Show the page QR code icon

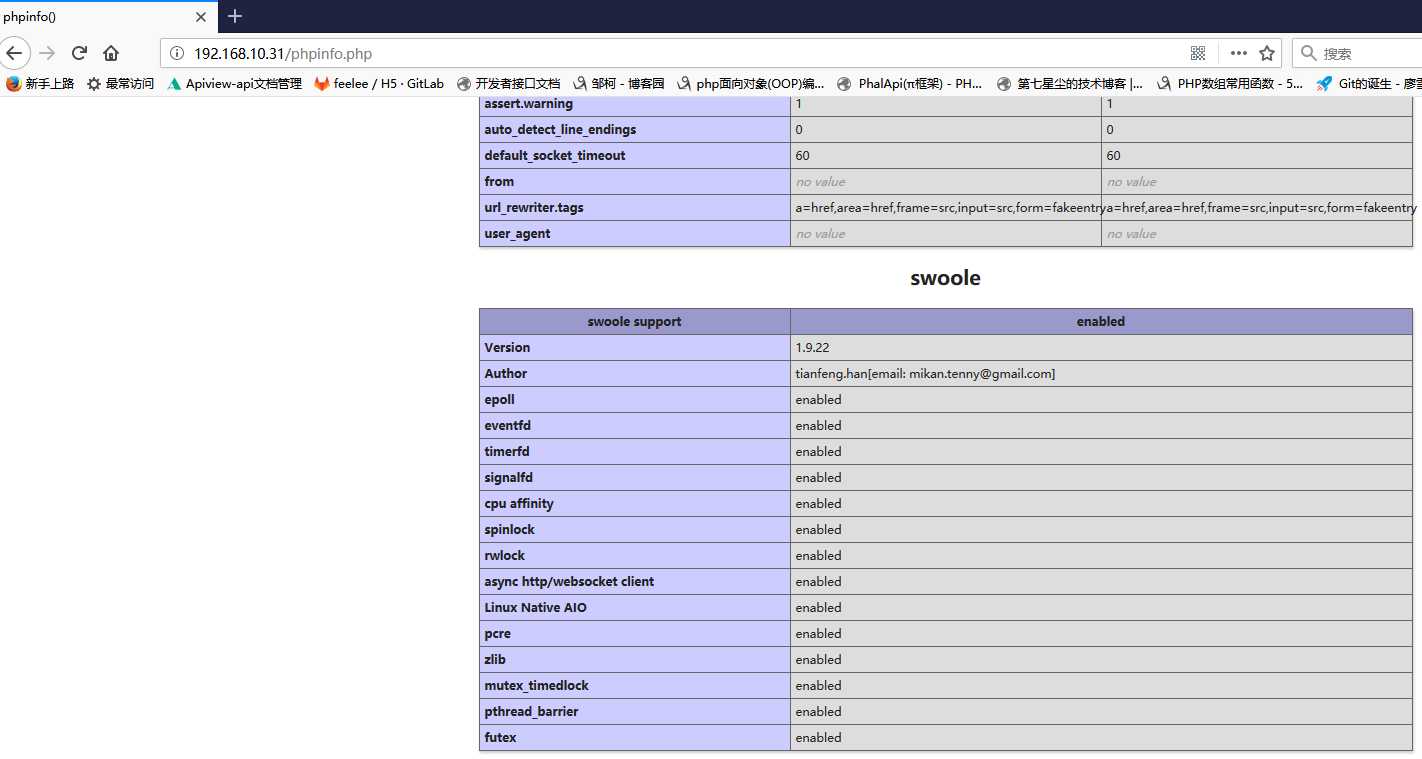pyautogui.click(x=1198, y=53)
